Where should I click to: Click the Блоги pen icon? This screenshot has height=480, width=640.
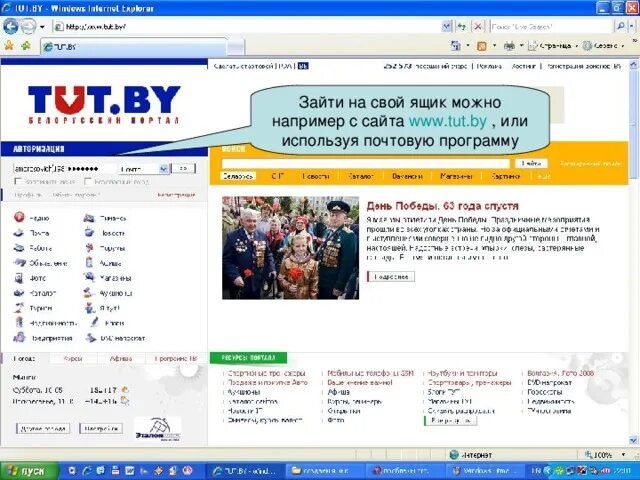(x=95, y=322)
